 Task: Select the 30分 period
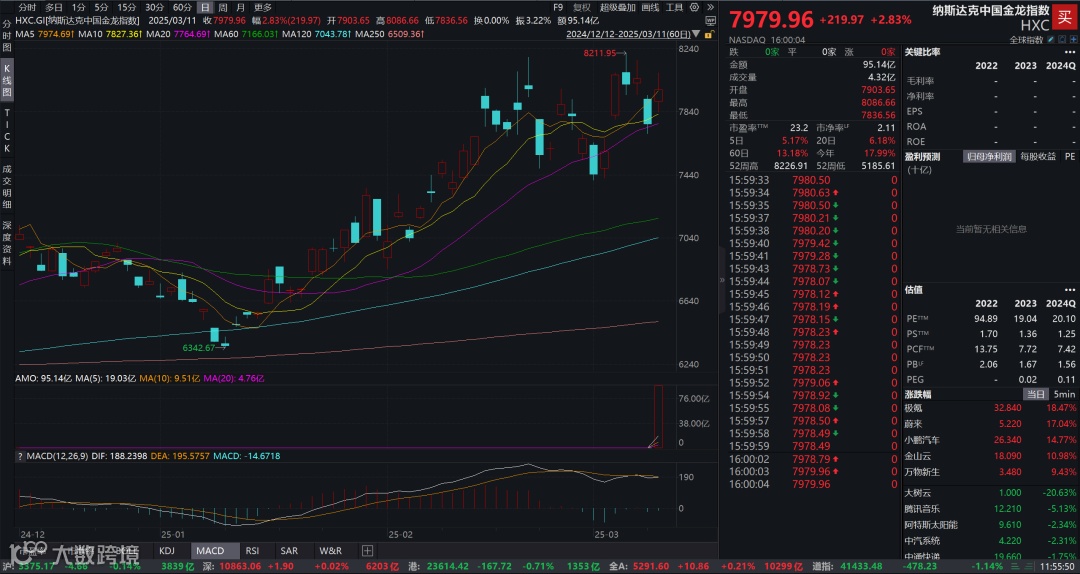(x=154, y=7)
